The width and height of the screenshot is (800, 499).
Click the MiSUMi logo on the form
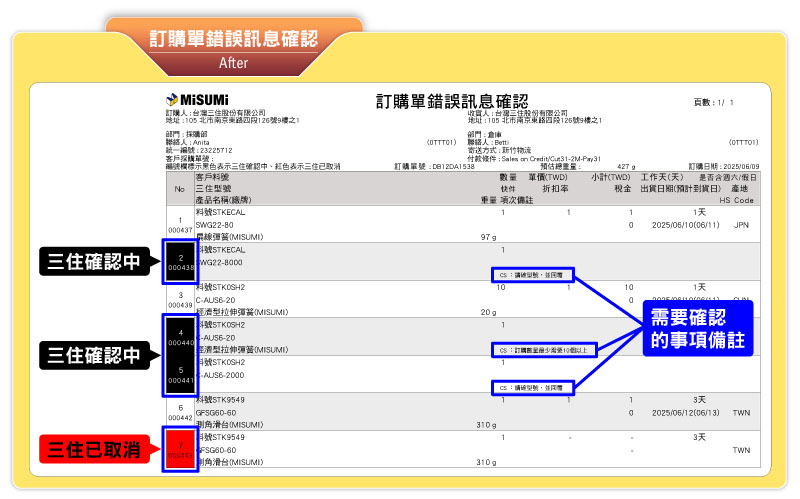[x=197, y=99]
